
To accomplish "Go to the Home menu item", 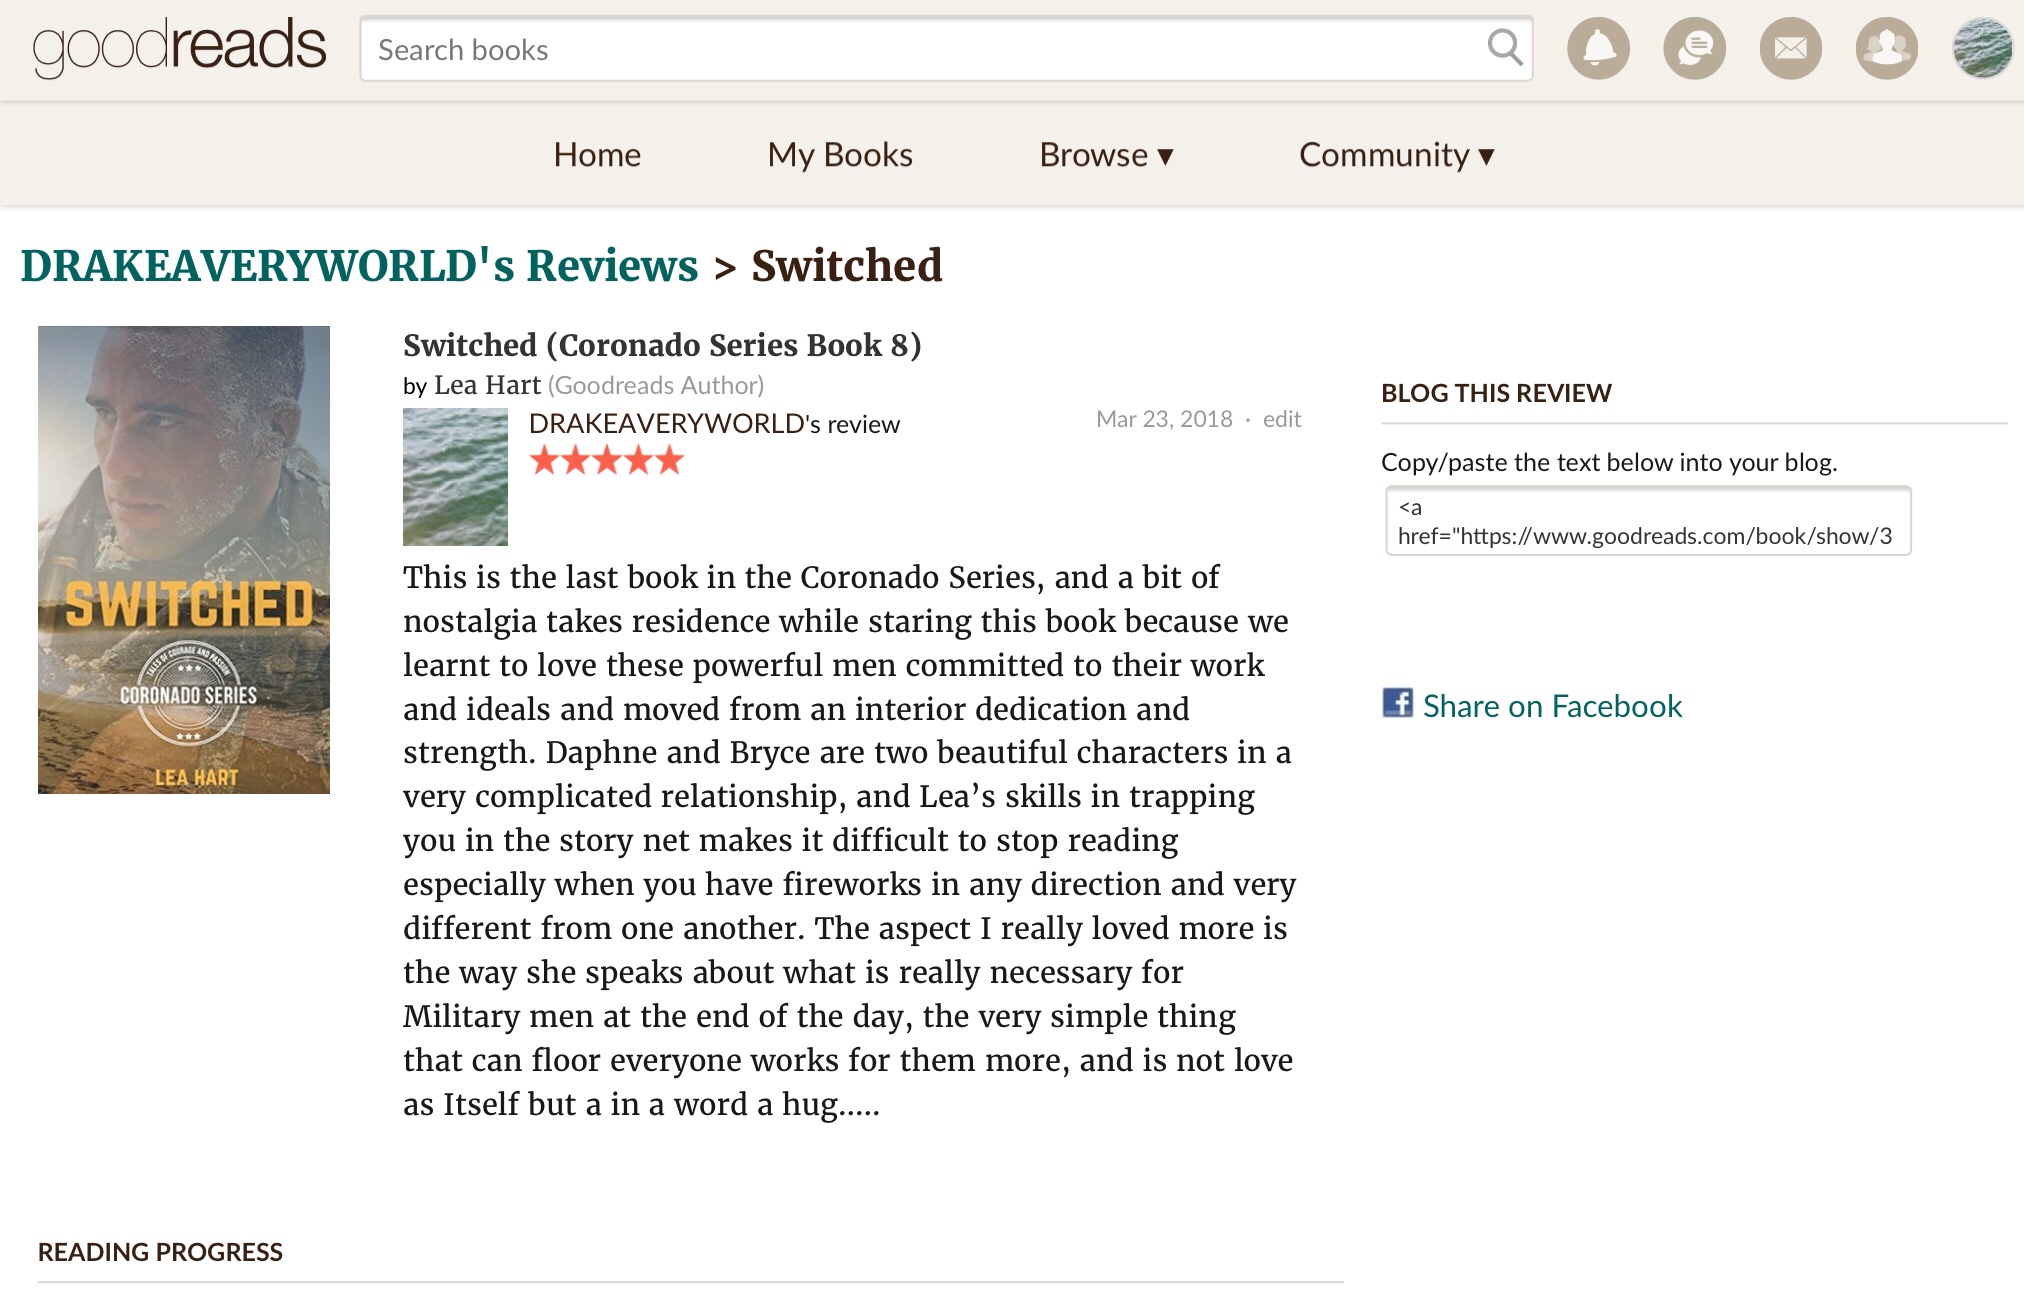I will coord(597,155).
